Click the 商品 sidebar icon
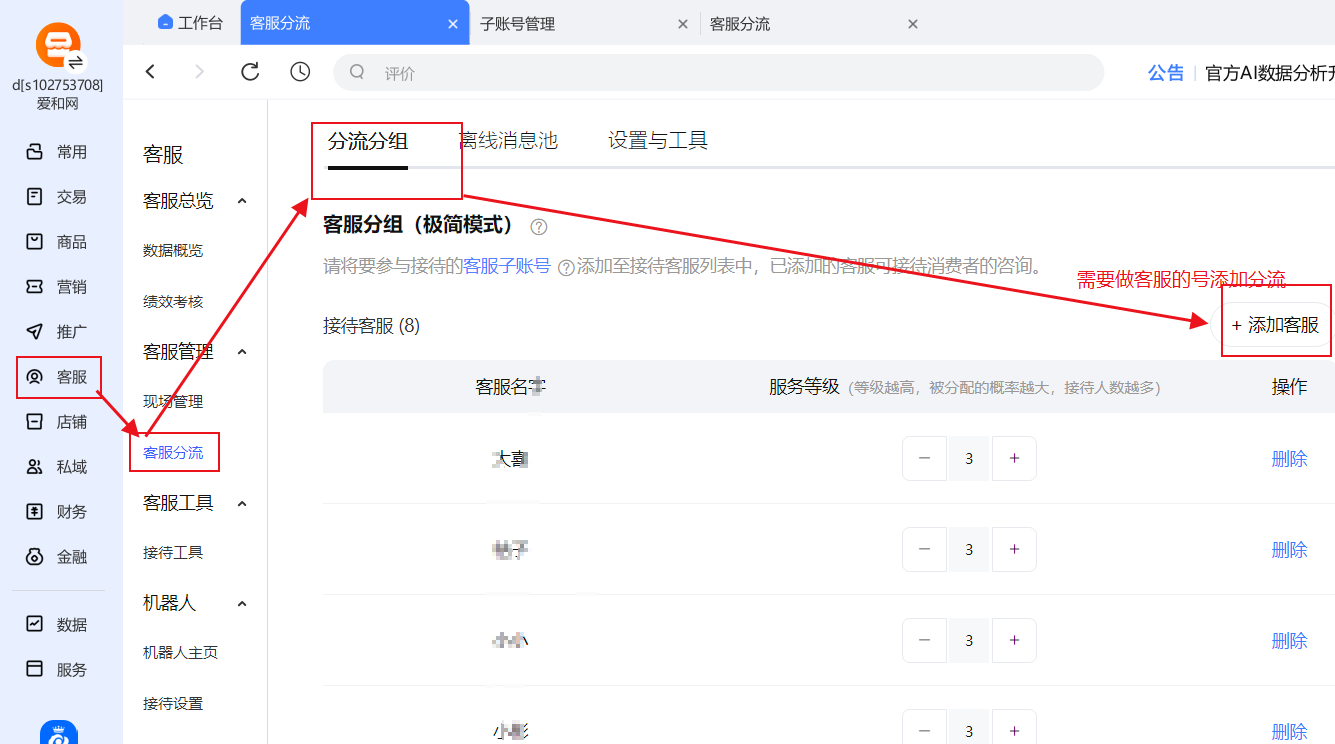This screenshot has height=744, width=1335. [35, 242]
